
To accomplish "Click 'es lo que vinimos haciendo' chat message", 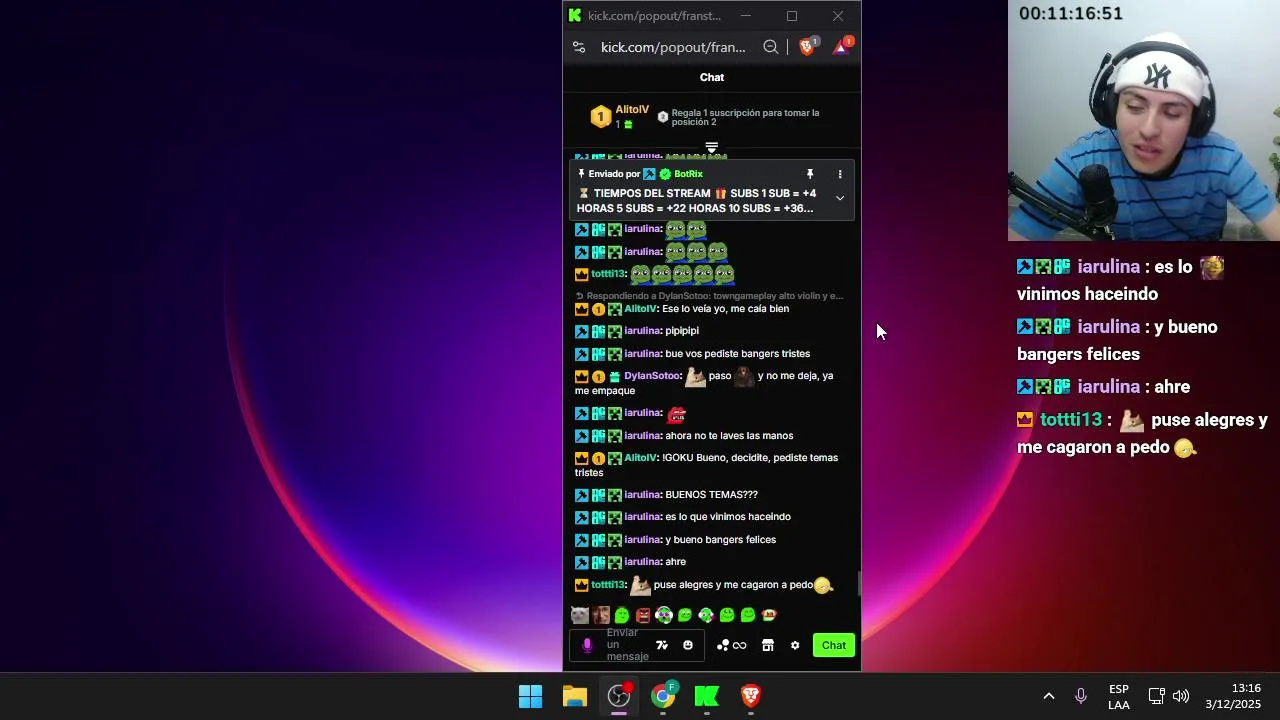I will click(728, 517).
